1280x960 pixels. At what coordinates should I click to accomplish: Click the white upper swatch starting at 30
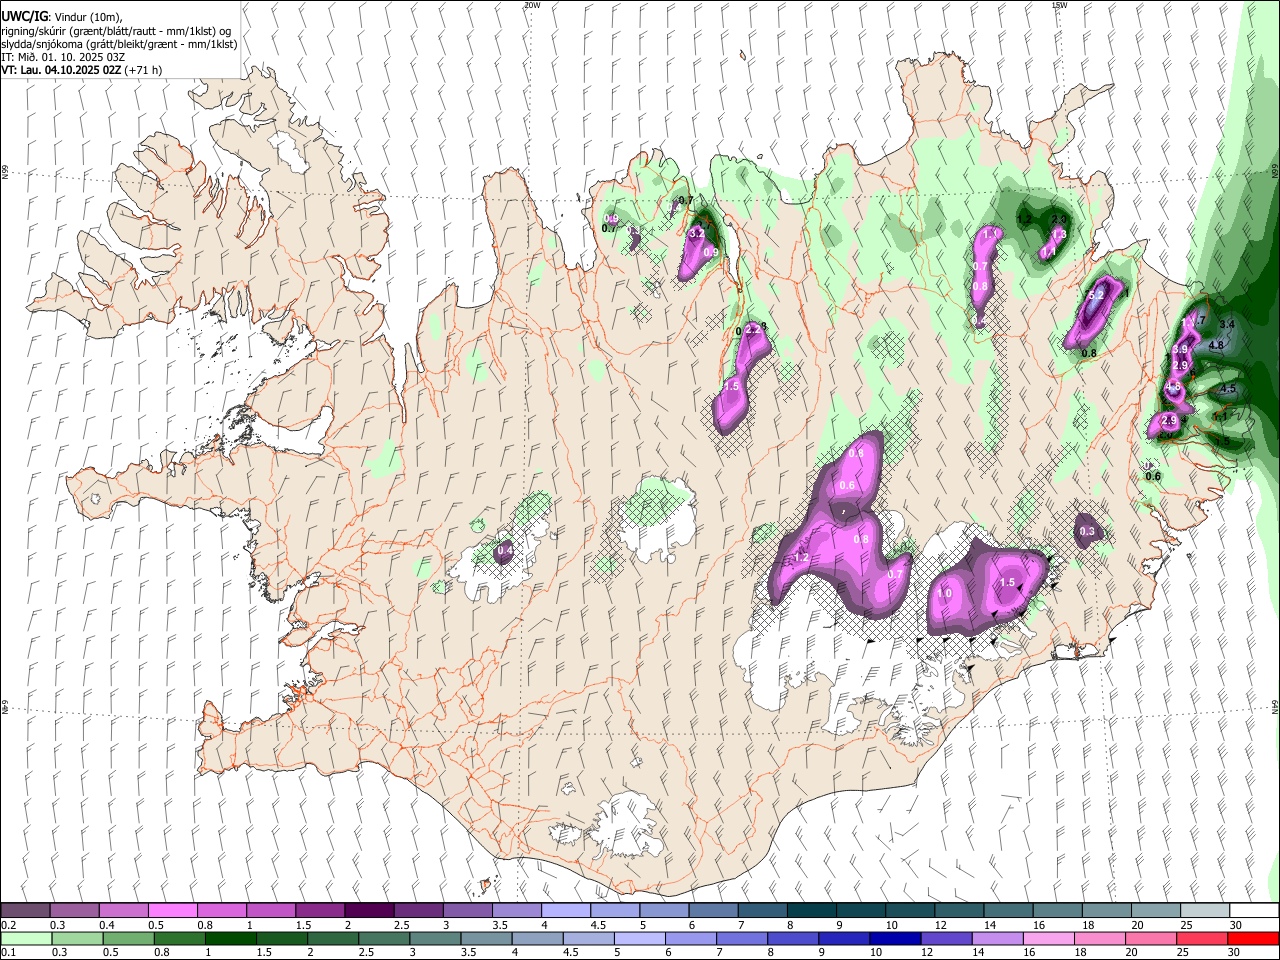(1254, 910)
